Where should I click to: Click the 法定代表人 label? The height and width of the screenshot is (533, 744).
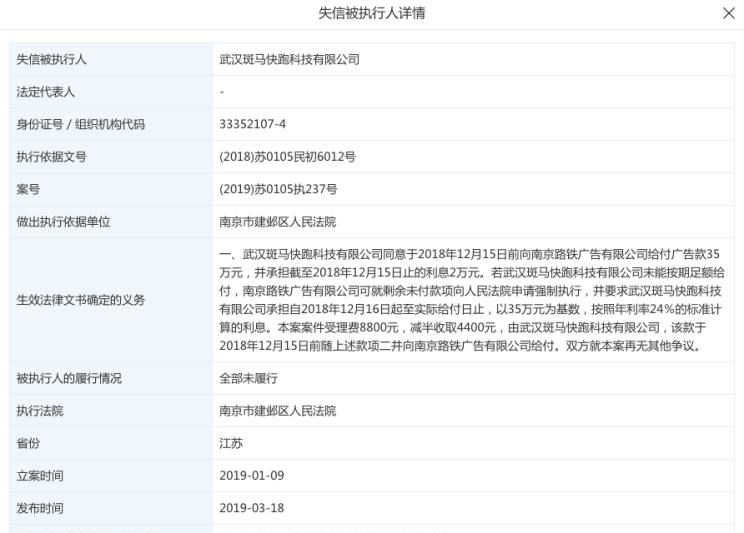click(x=46, y=92)
